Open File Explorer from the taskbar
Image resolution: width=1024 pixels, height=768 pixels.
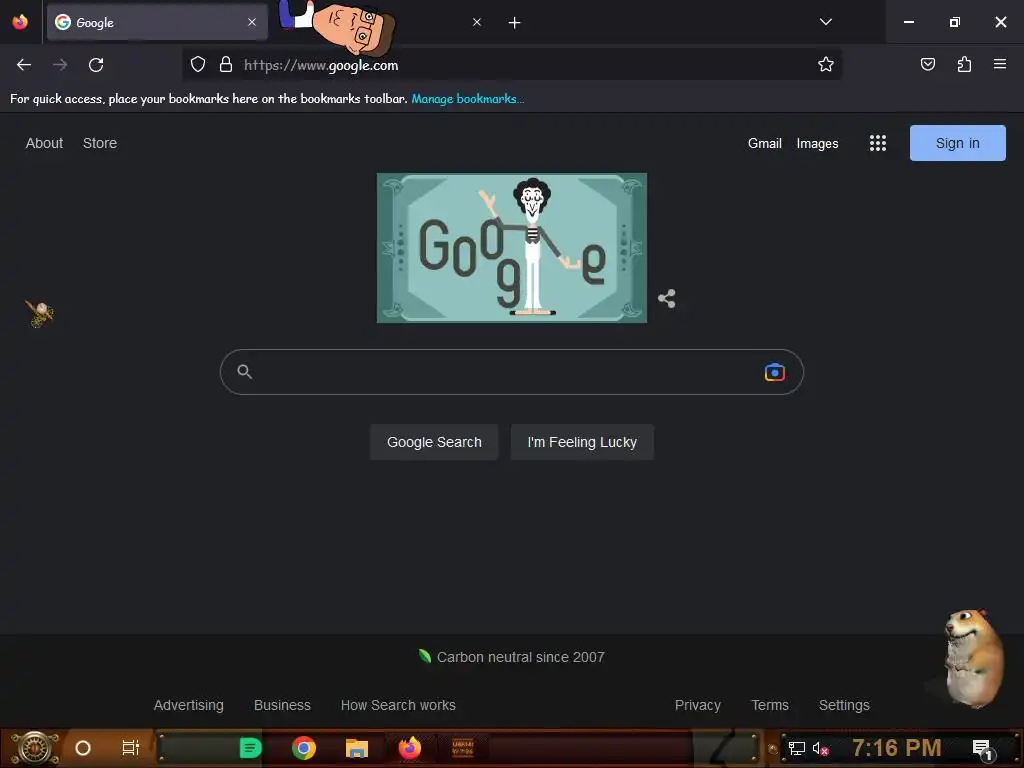point(357,748)
